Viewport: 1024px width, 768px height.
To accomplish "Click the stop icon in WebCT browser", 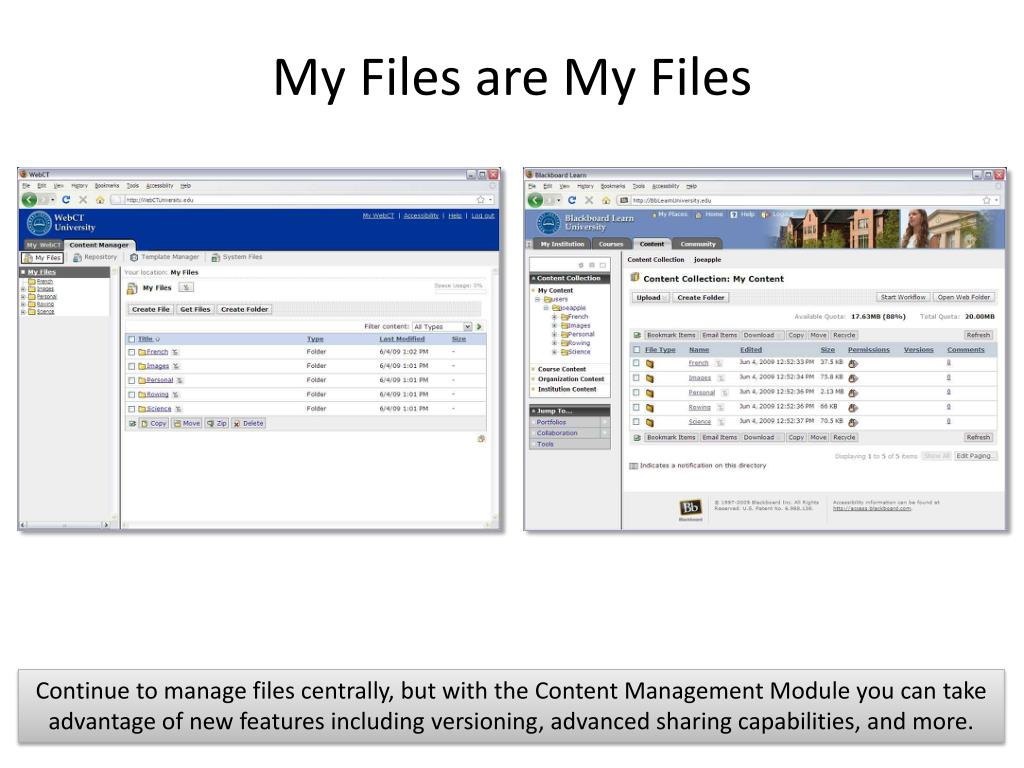I will tap(83, 200).
